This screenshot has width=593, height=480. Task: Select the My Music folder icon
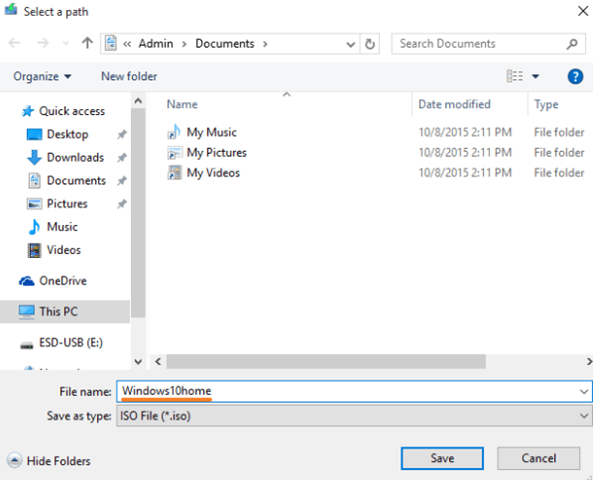(x=174, y=132)
